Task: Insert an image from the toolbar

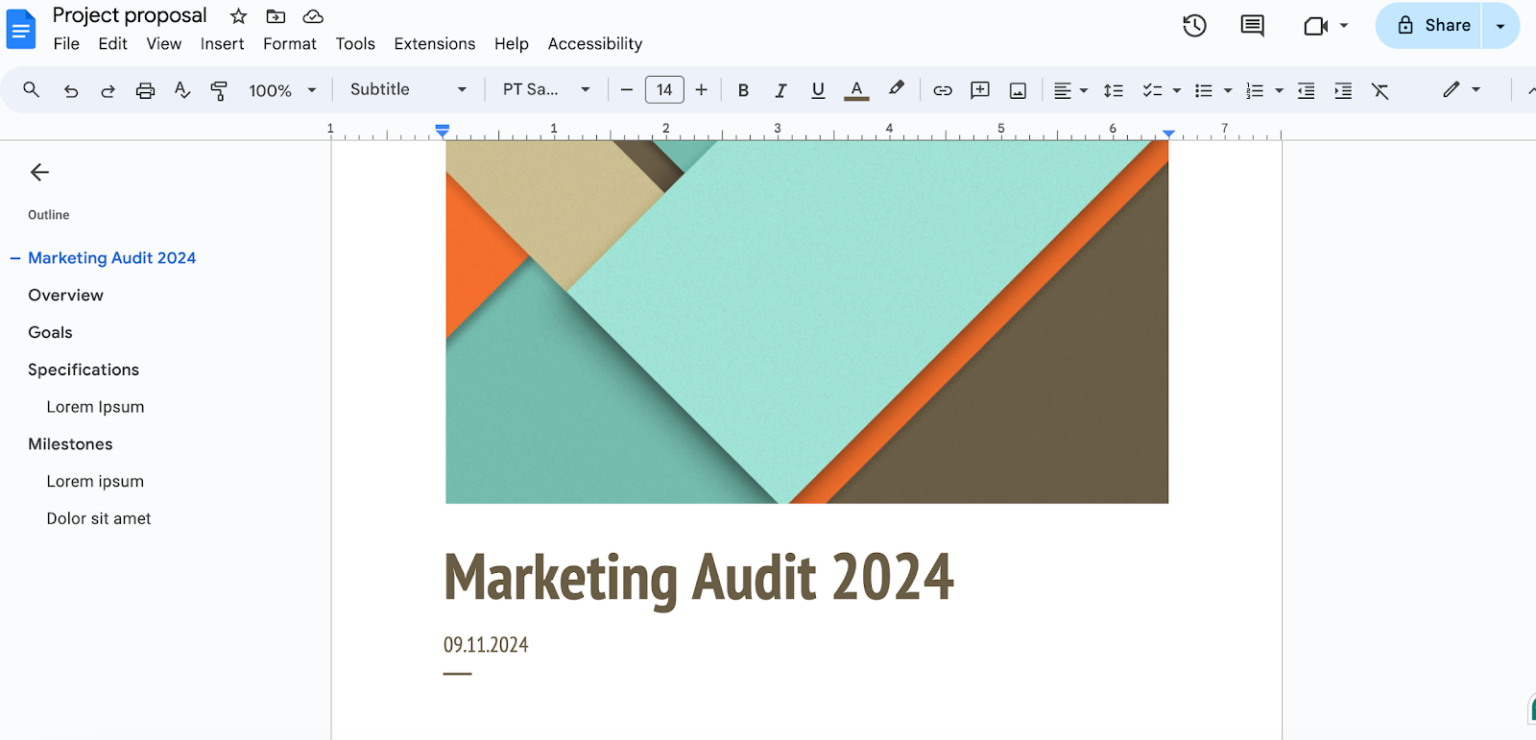Action: (x=1017, y=89)
